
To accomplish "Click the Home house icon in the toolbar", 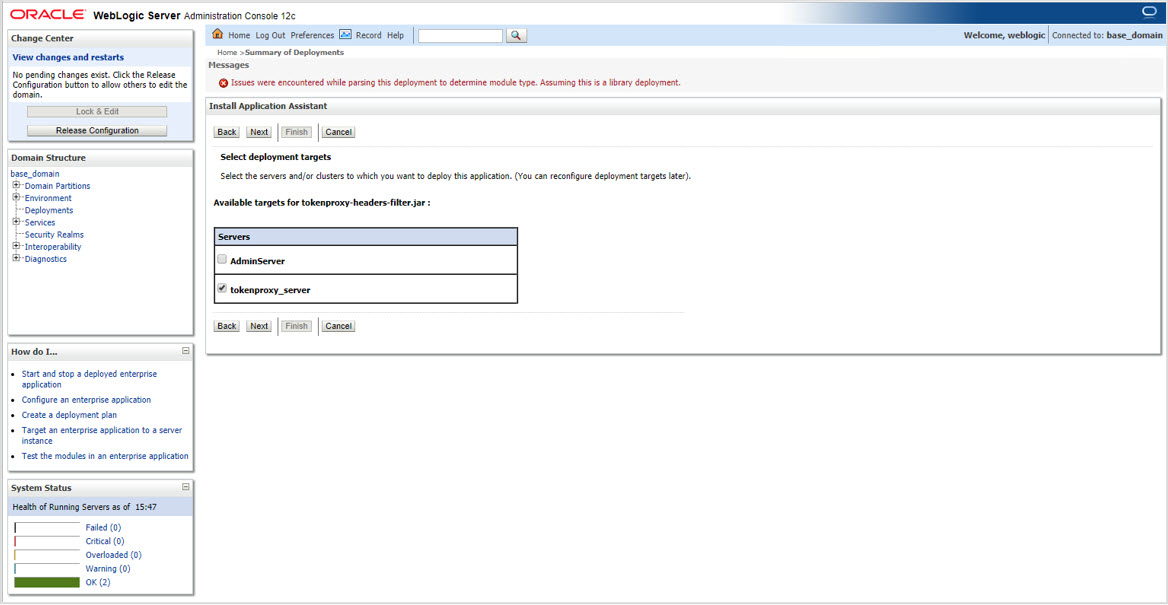I will 218,34.
